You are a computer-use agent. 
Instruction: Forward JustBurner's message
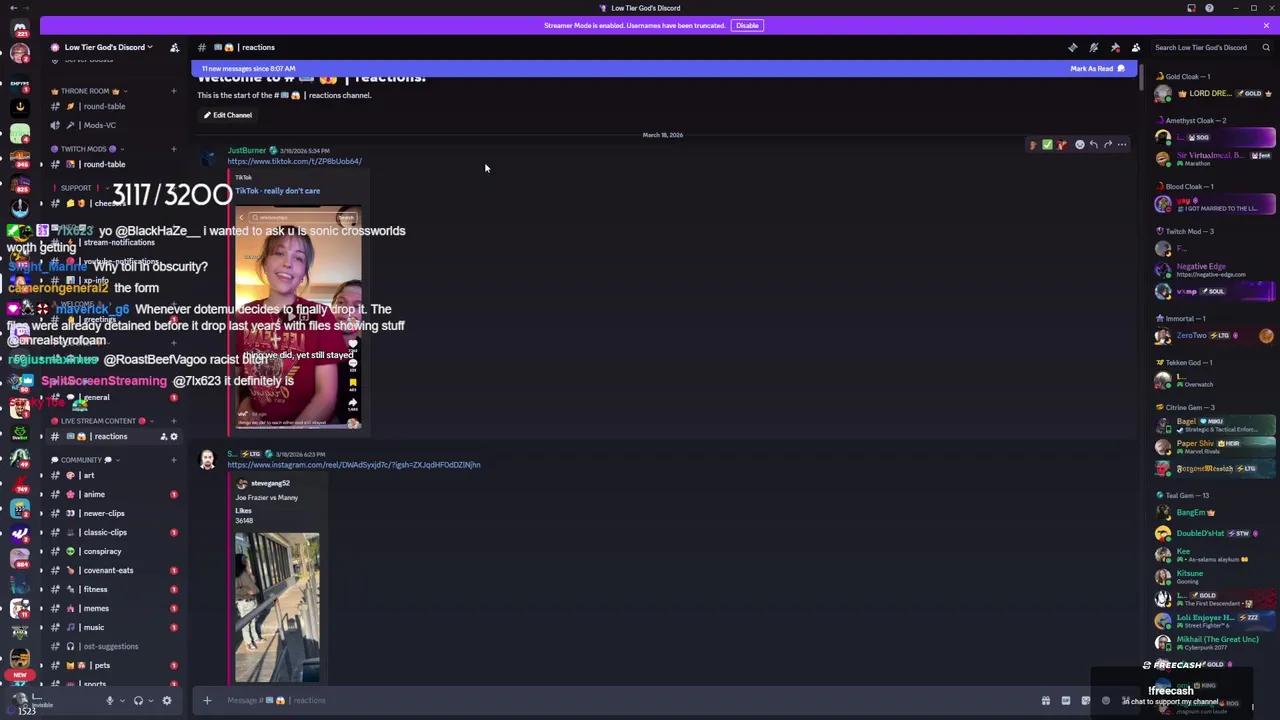coord(1107,145)
